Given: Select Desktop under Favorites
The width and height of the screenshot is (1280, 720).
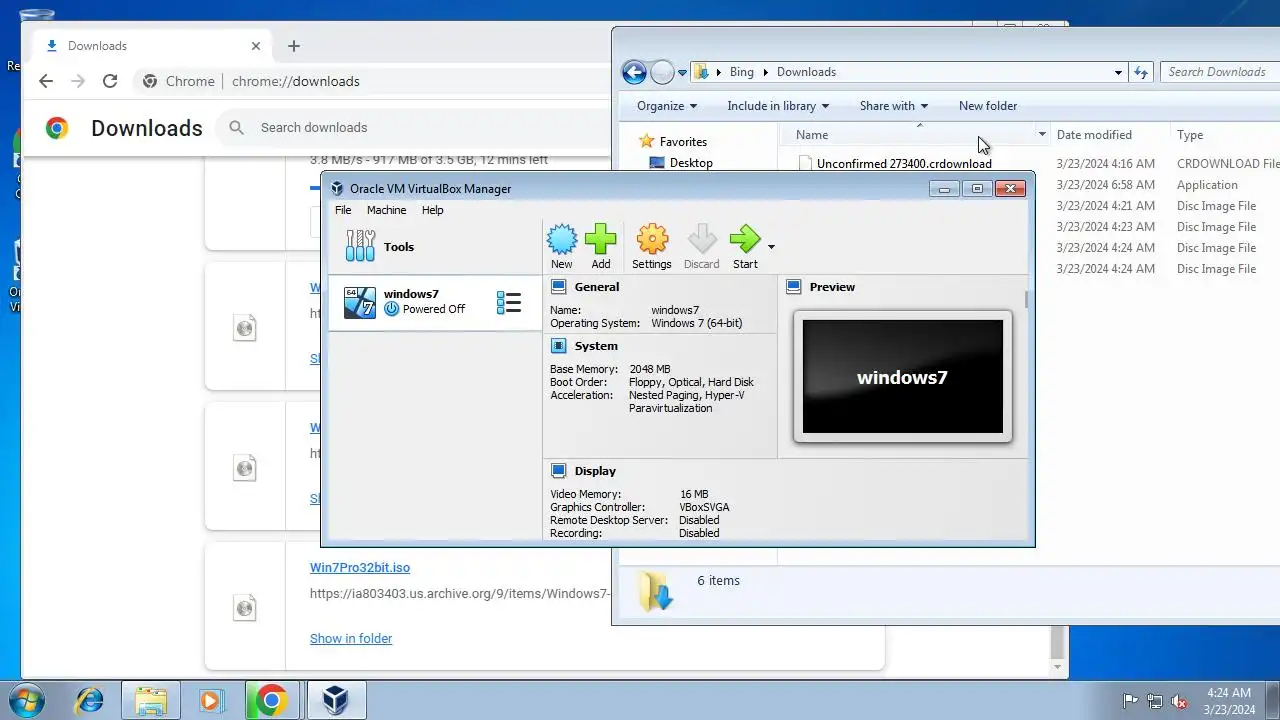Looking at the screenshot, I should pyautogui.click(x=691, y=163).
